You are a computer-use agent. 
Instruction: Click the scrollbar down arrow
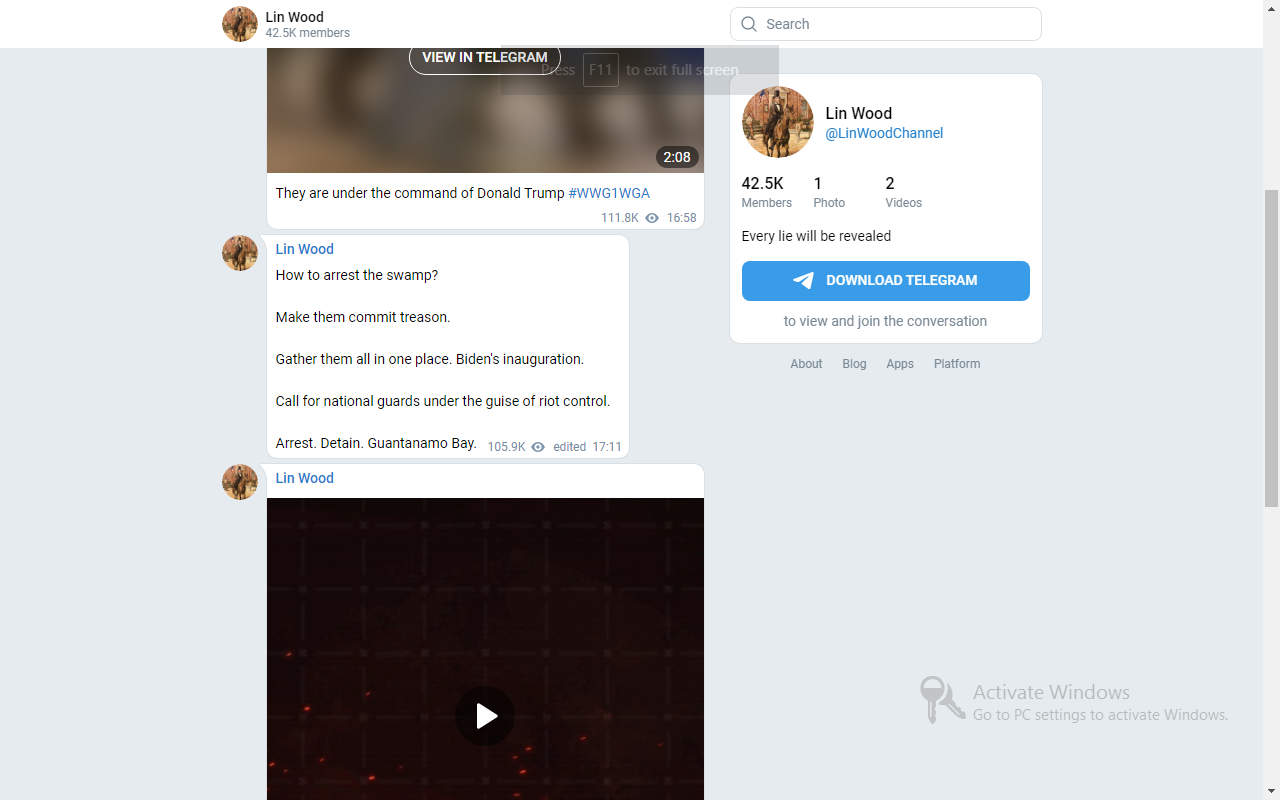1271,791
